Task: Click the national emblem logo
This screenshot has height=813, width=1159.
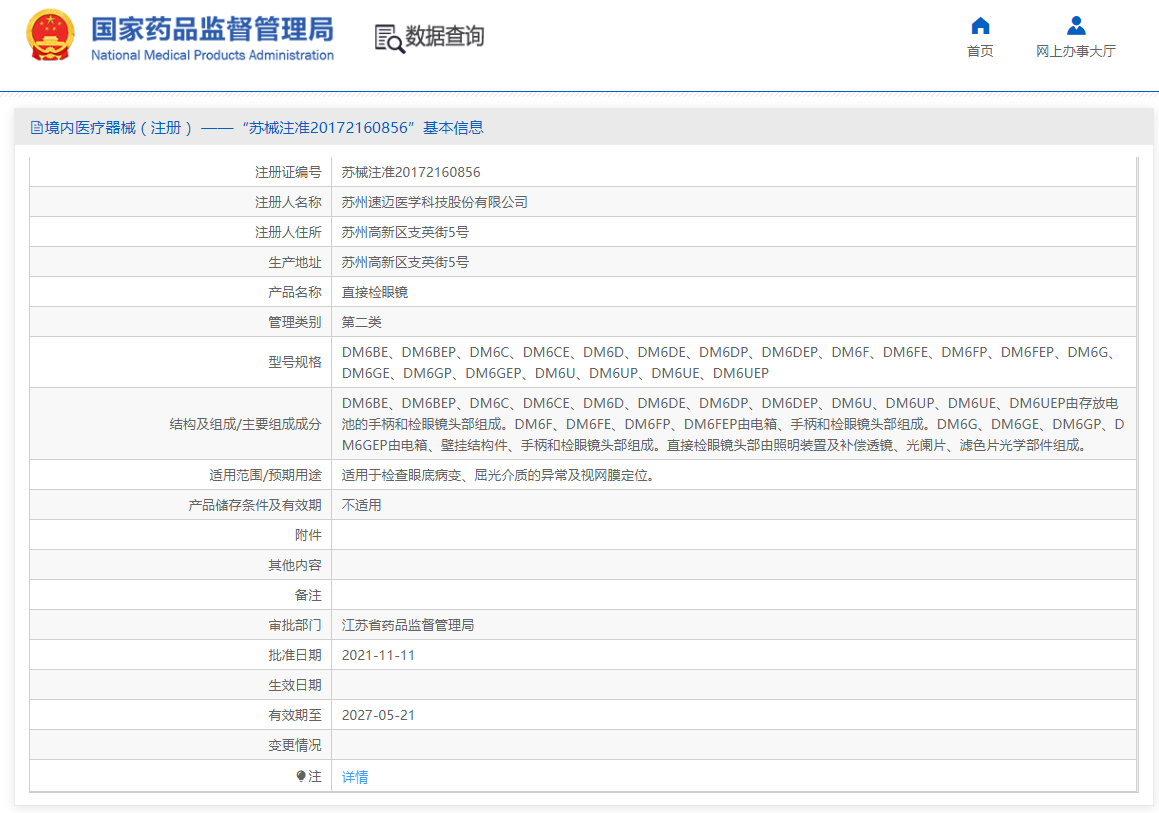Action: click(x=50, y=35)
